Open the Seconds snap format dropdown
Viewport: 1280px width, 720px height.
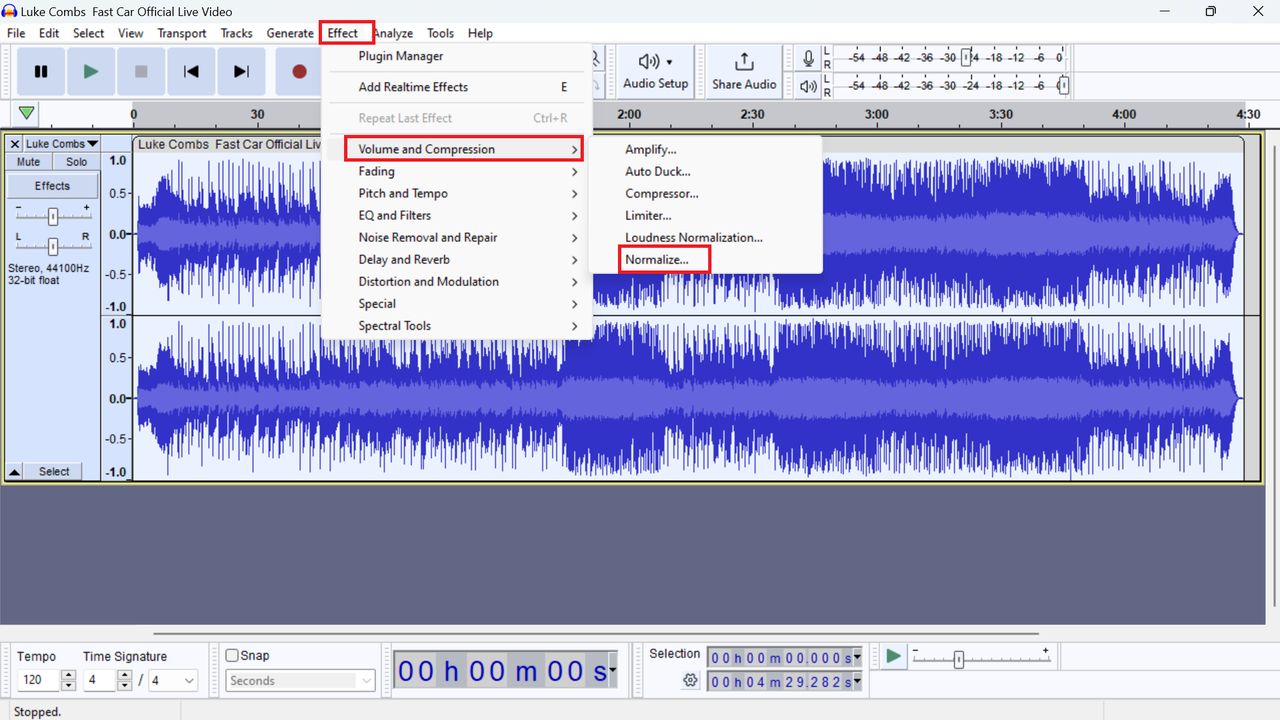pos(300,680)
